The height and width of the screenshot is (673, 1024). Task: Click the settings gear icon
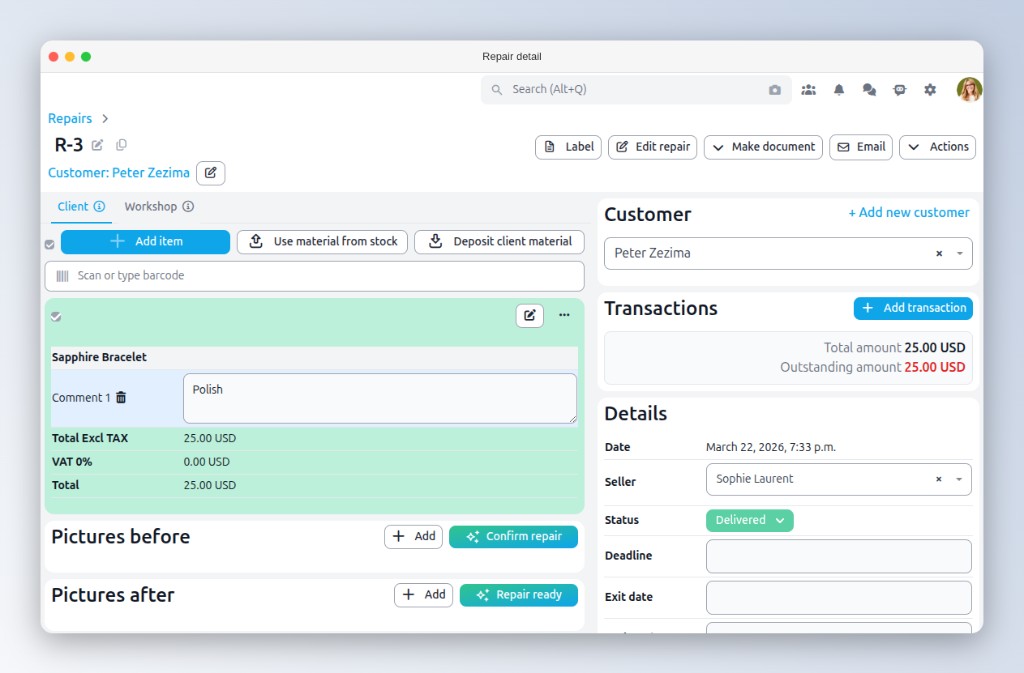pos(930,90)
